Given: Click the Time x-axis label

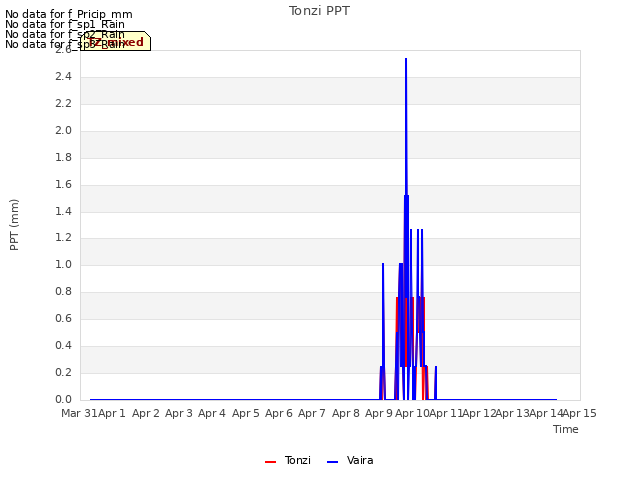Looking at the screenshot, I should 566,429.
